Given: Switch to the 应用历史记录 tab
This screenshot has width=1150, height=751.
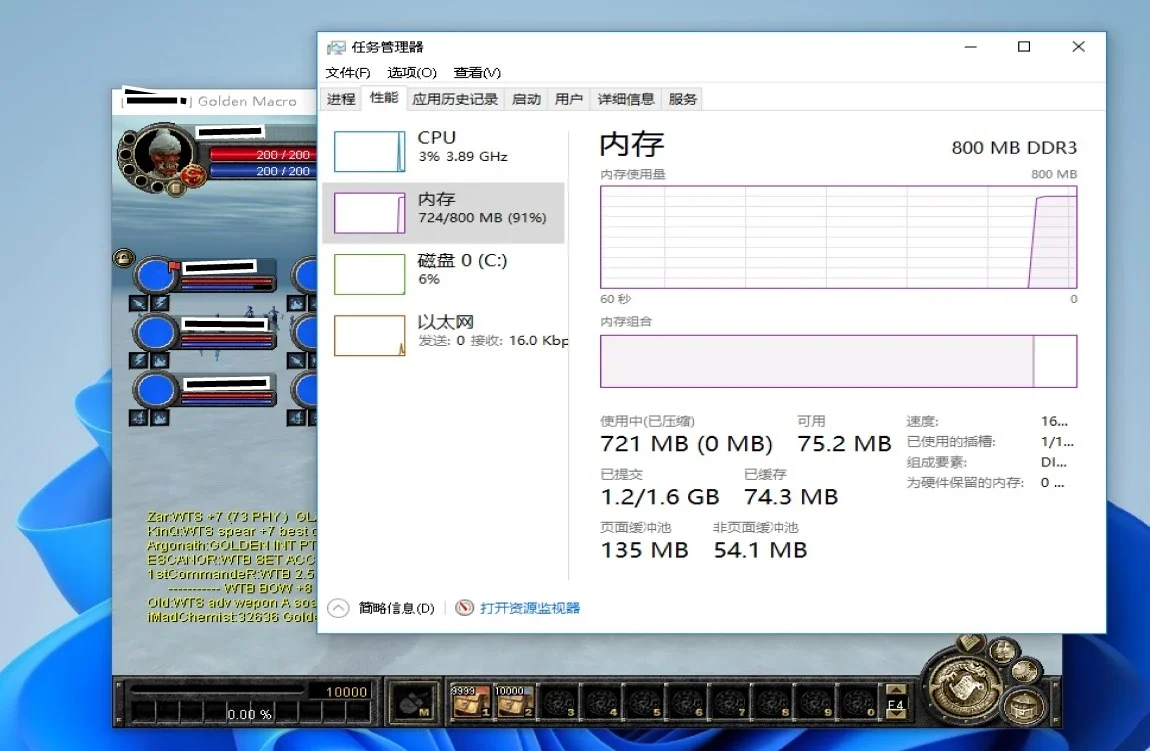Looking at the screenshot, I should 455,99.
